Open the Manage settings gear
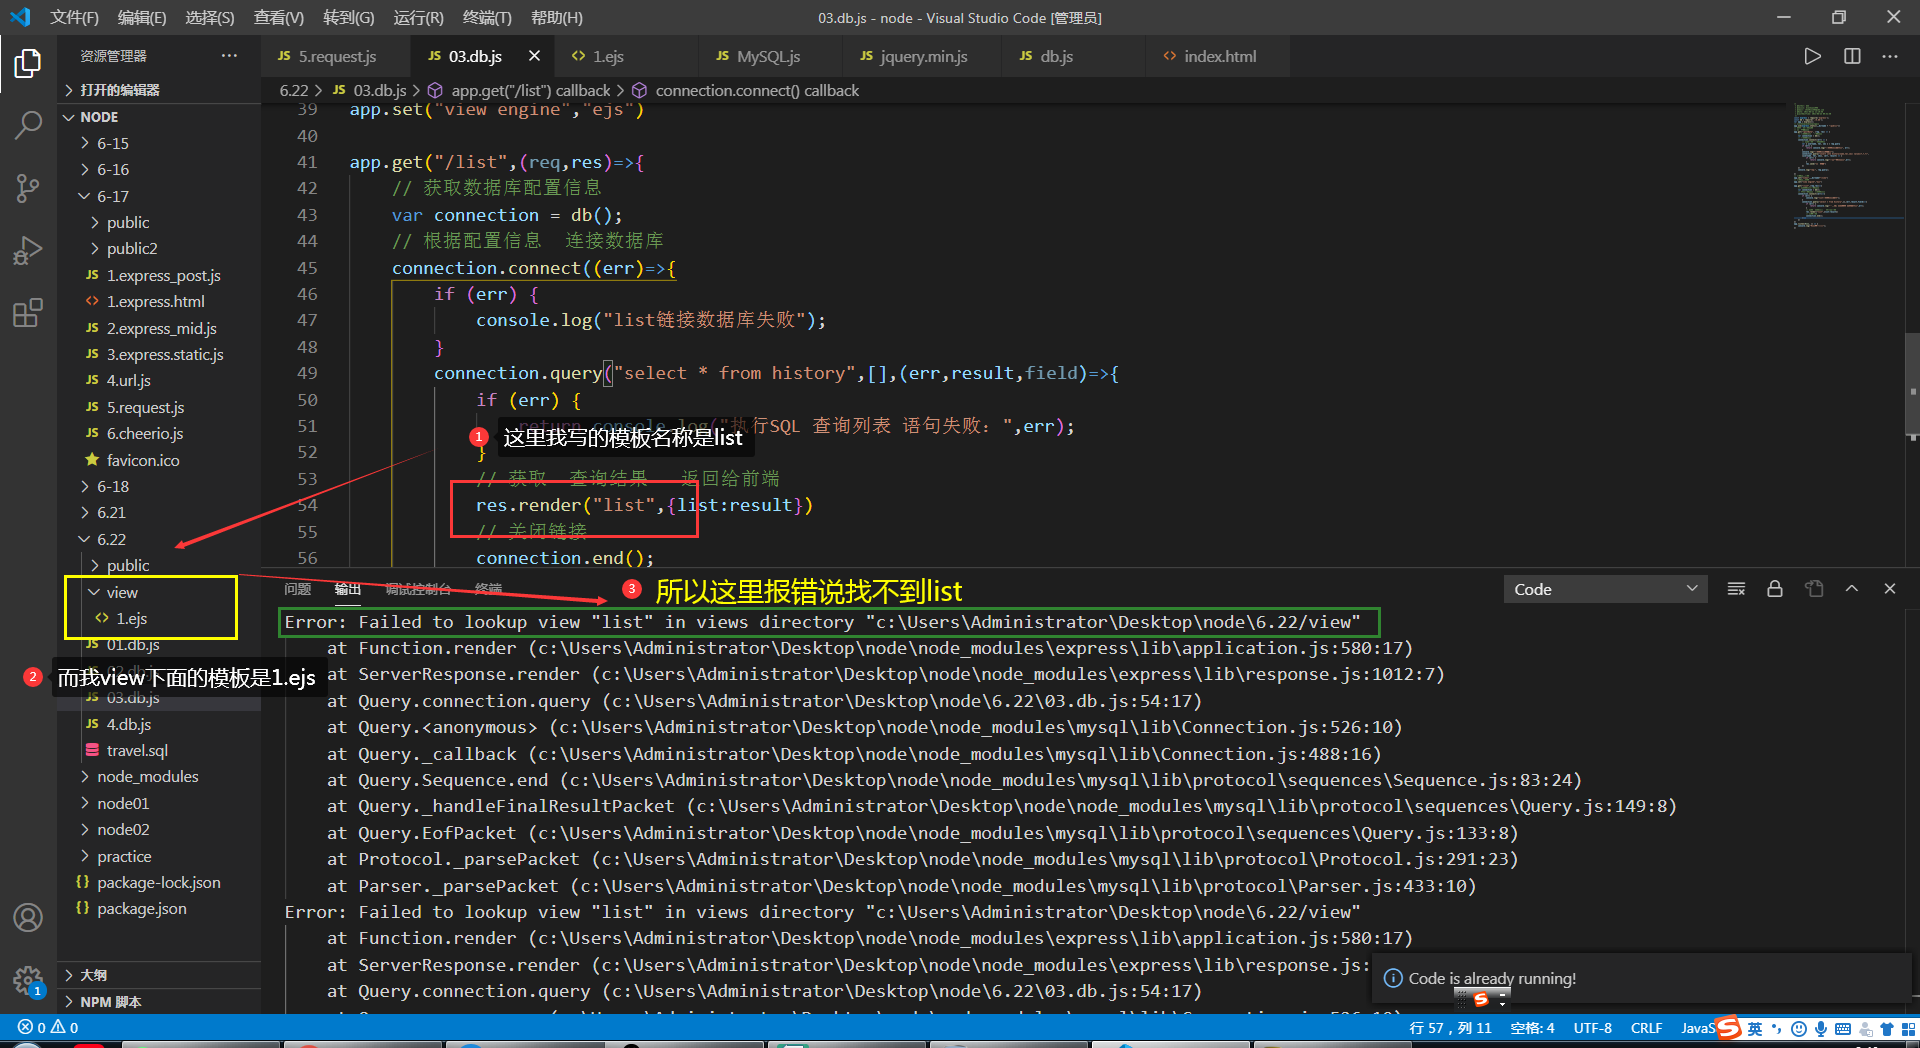This screenshot has height=1048, width=1920. (27, 981)
